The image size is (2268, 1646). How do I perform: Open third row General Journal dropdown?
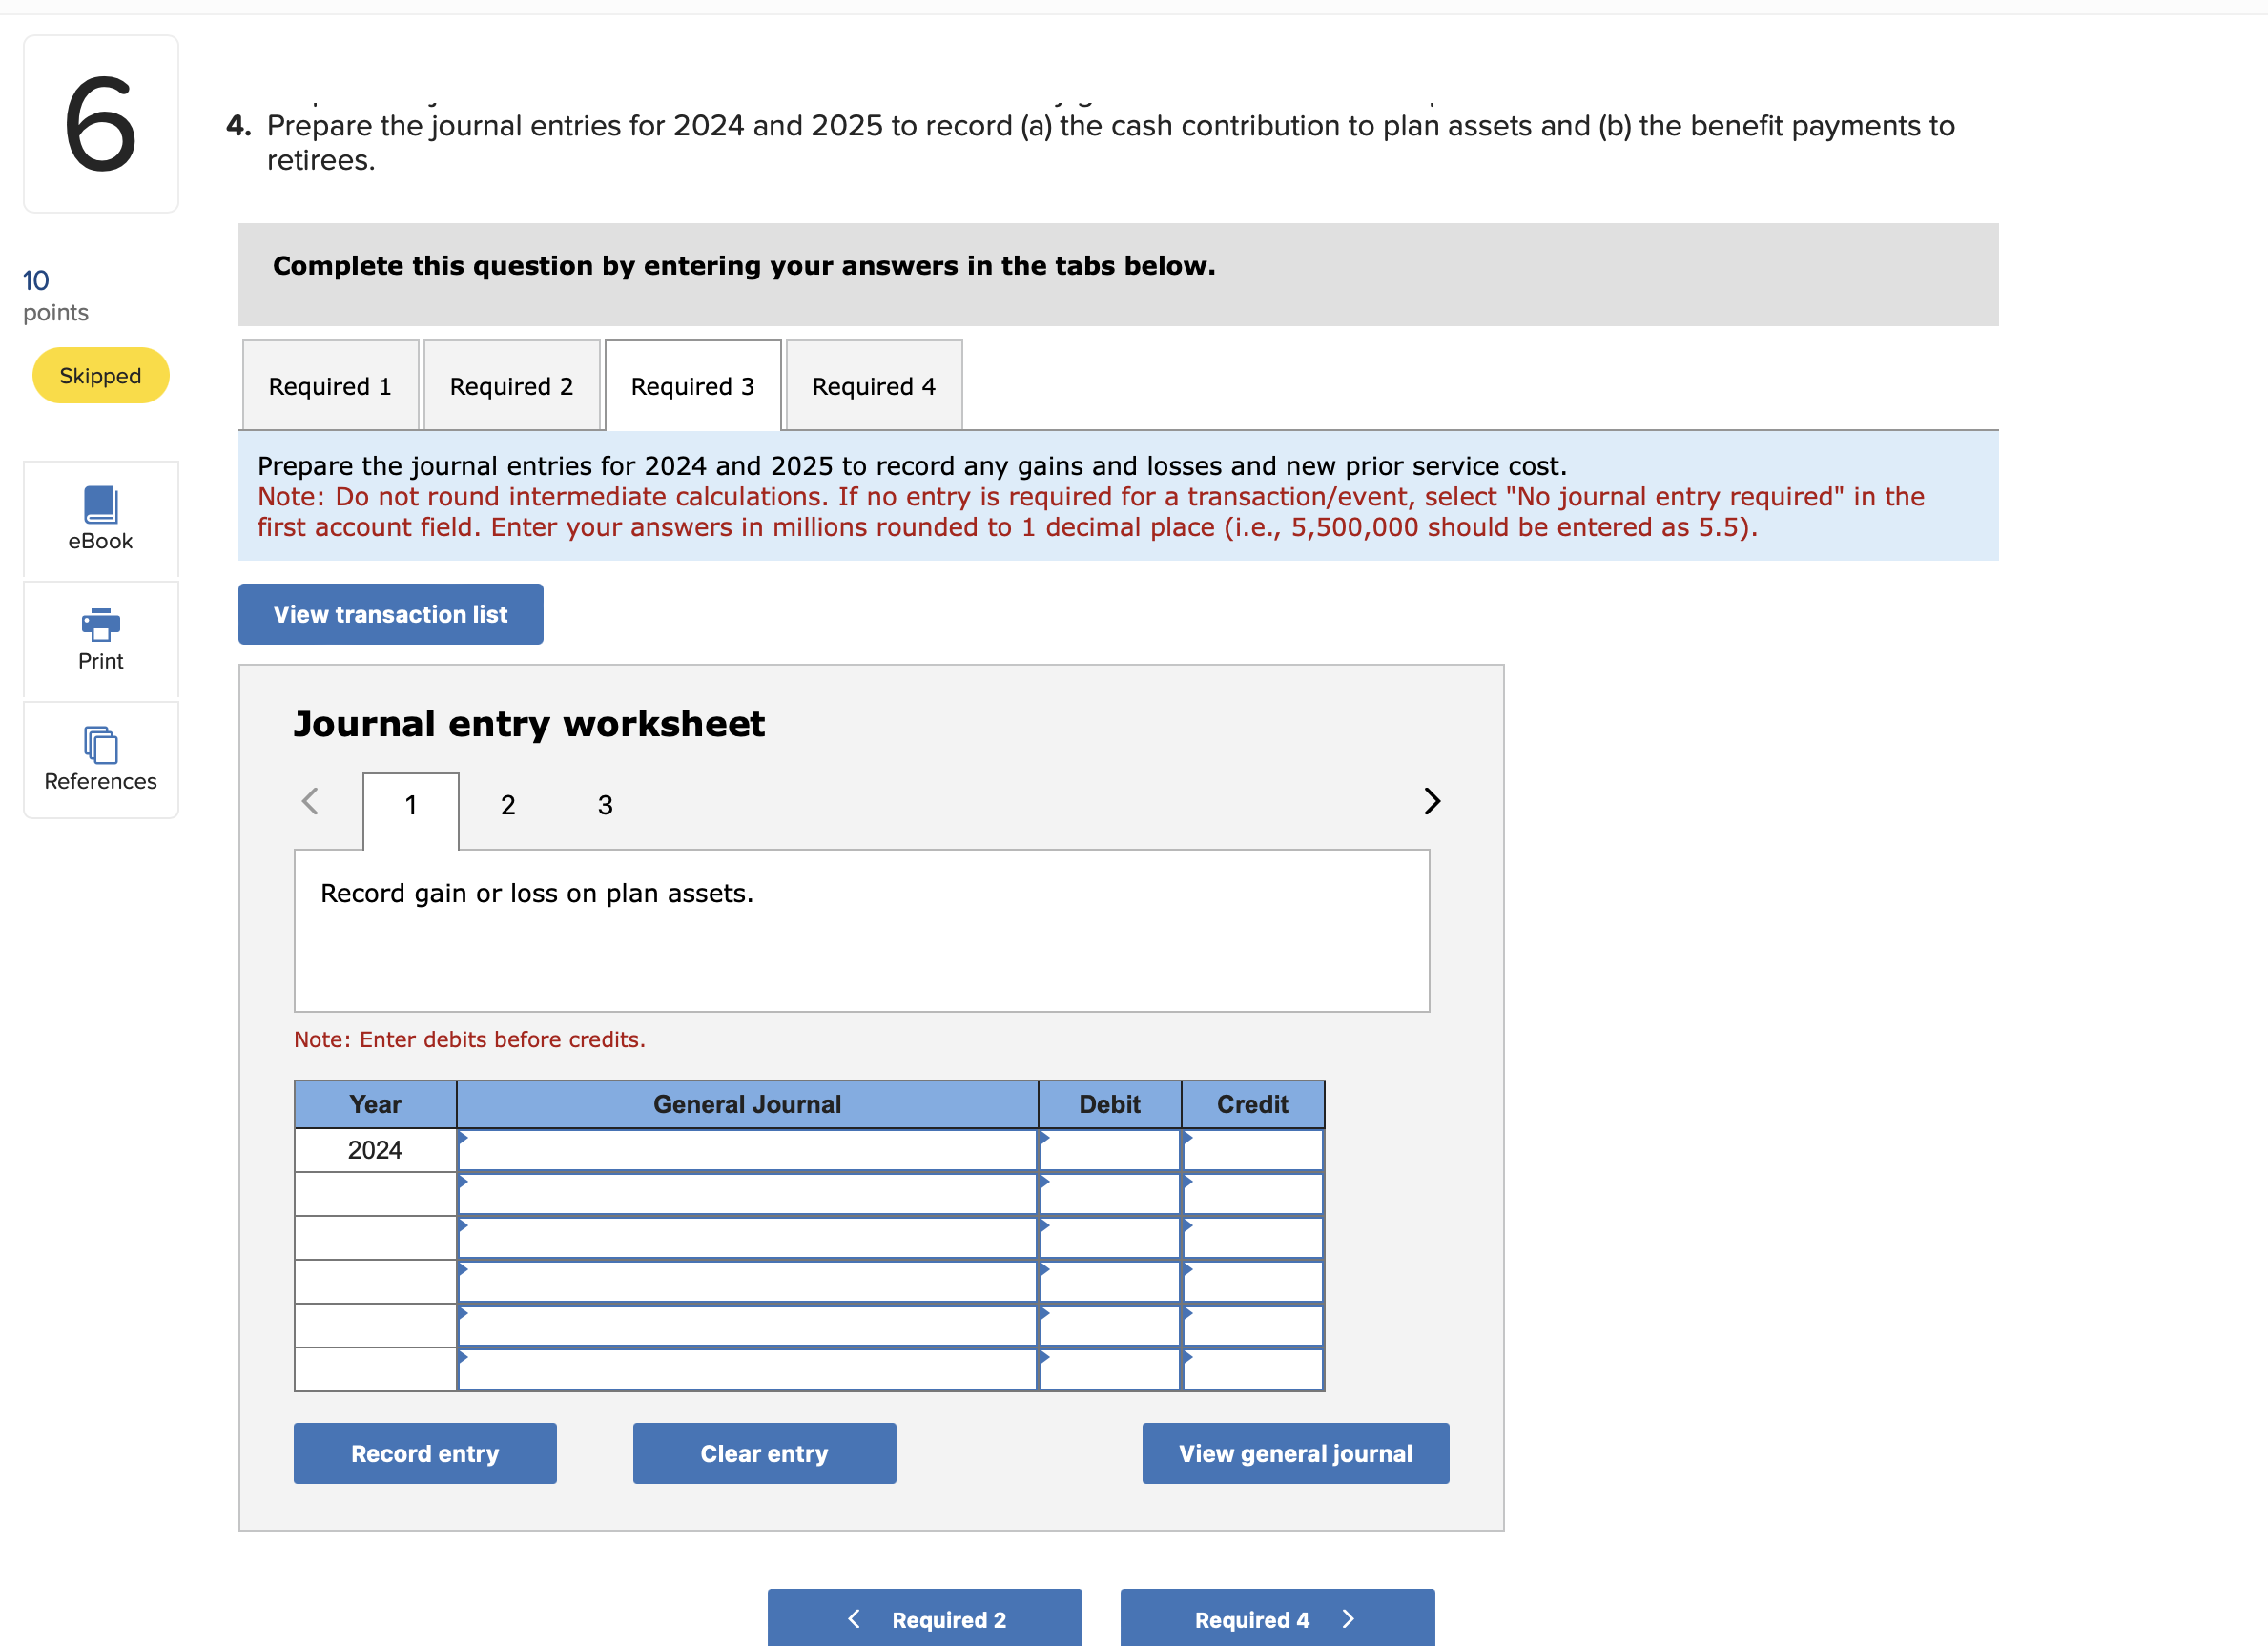click(x=746, y=1238)
